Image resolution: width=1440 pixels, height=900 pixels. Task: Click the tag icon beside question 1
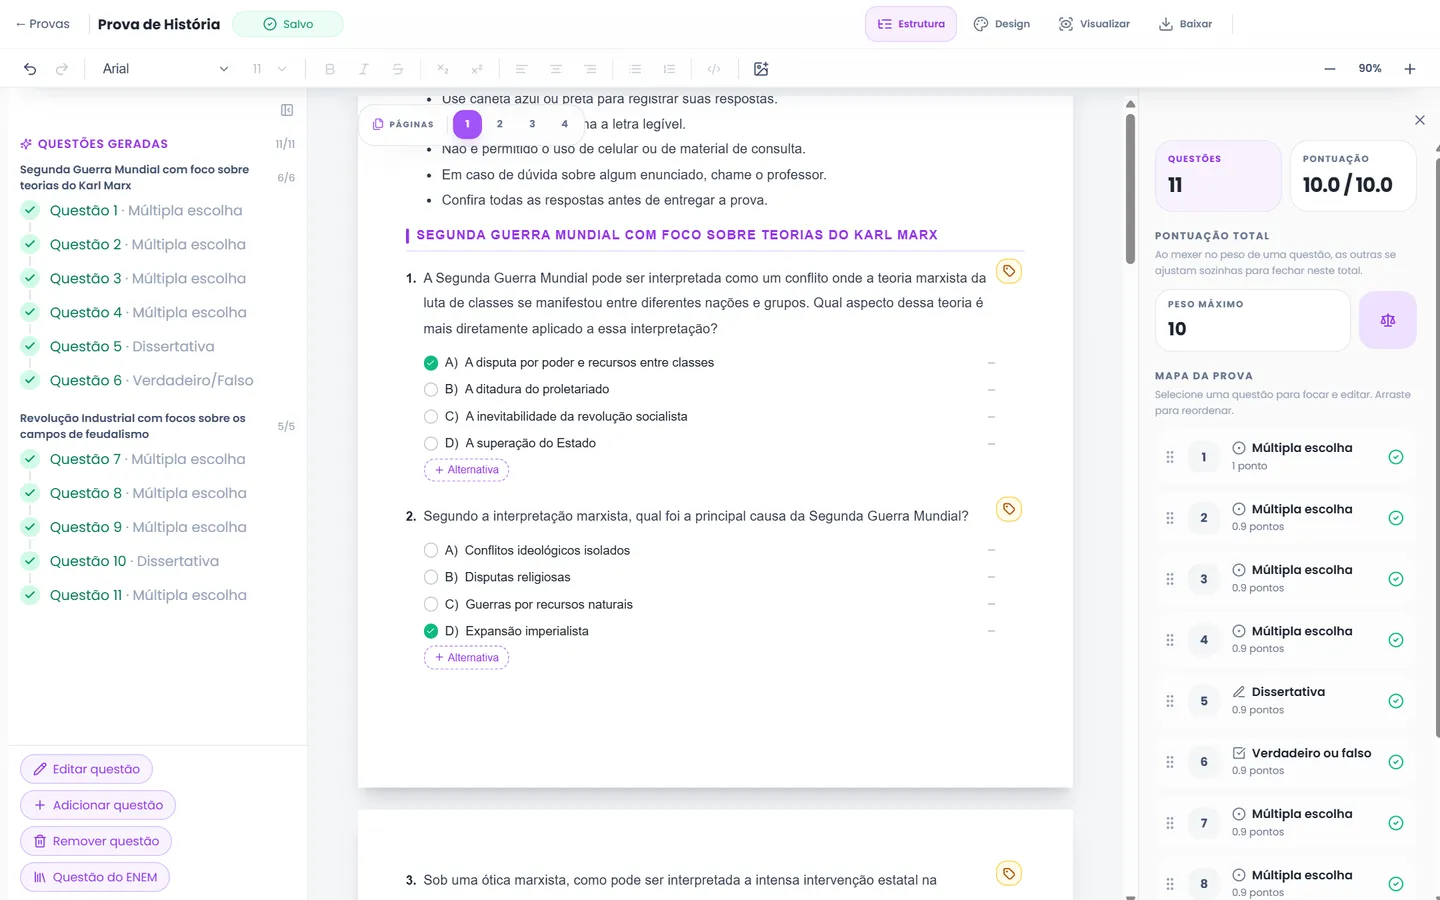[1009, 271]
